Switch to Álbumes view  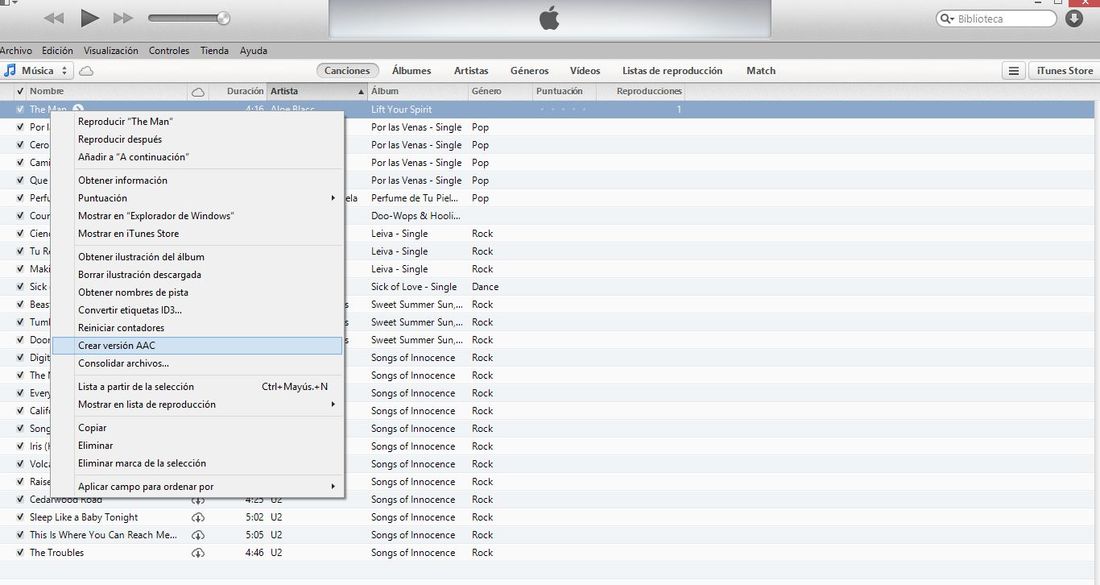(x=412, y=71)
